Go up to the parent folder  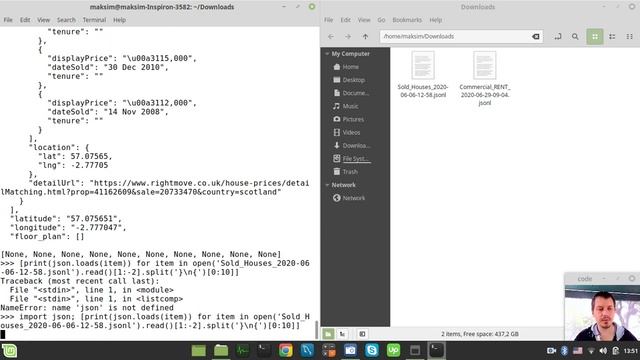365,36
